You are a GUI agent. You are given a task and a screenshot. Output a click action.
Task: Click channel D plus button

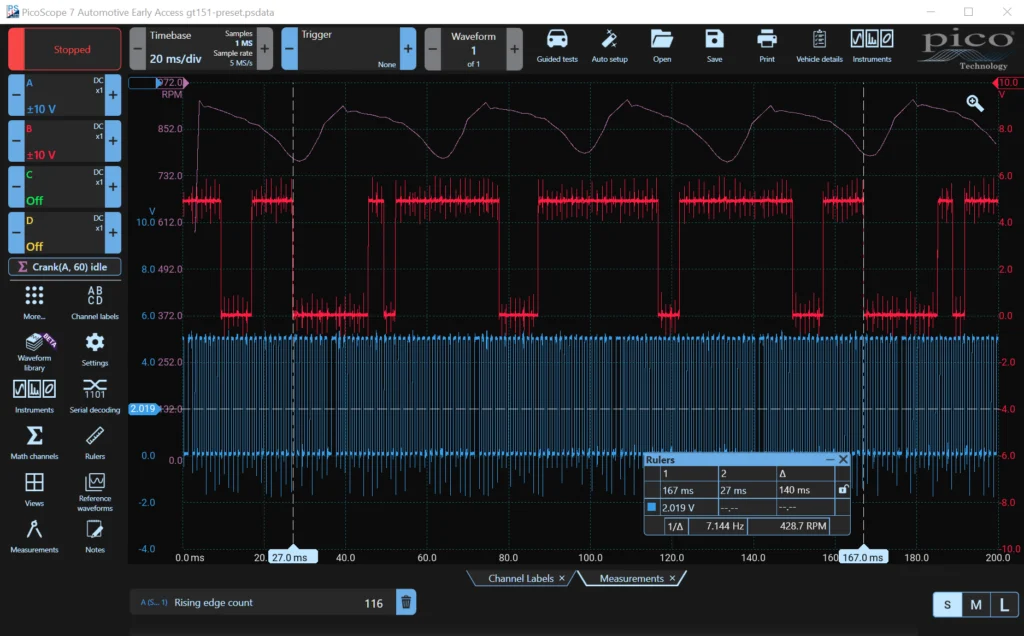tap(113, 232)
